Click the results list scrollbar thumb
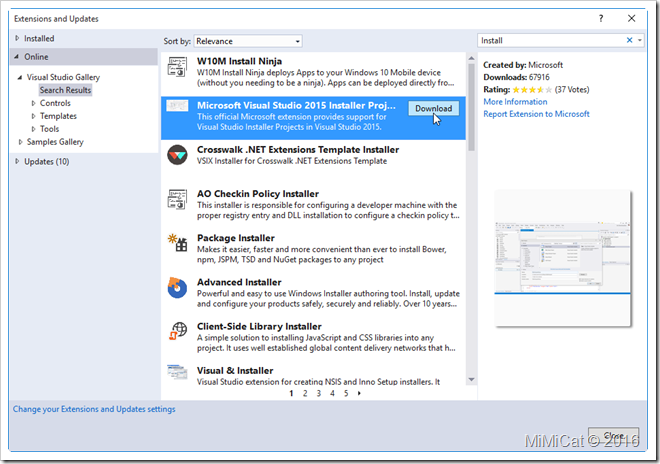Viewport: 660px width, 464px height. point(471,107)
